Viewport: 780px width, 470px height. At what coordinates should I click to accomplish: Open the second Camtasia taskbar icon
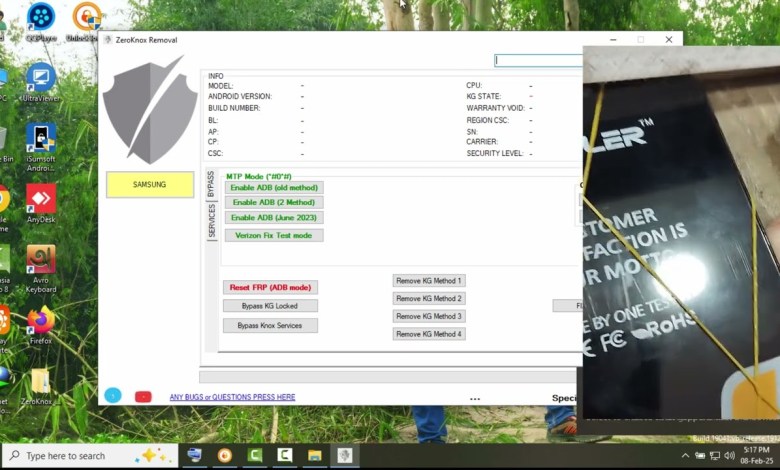pos(285,455)
